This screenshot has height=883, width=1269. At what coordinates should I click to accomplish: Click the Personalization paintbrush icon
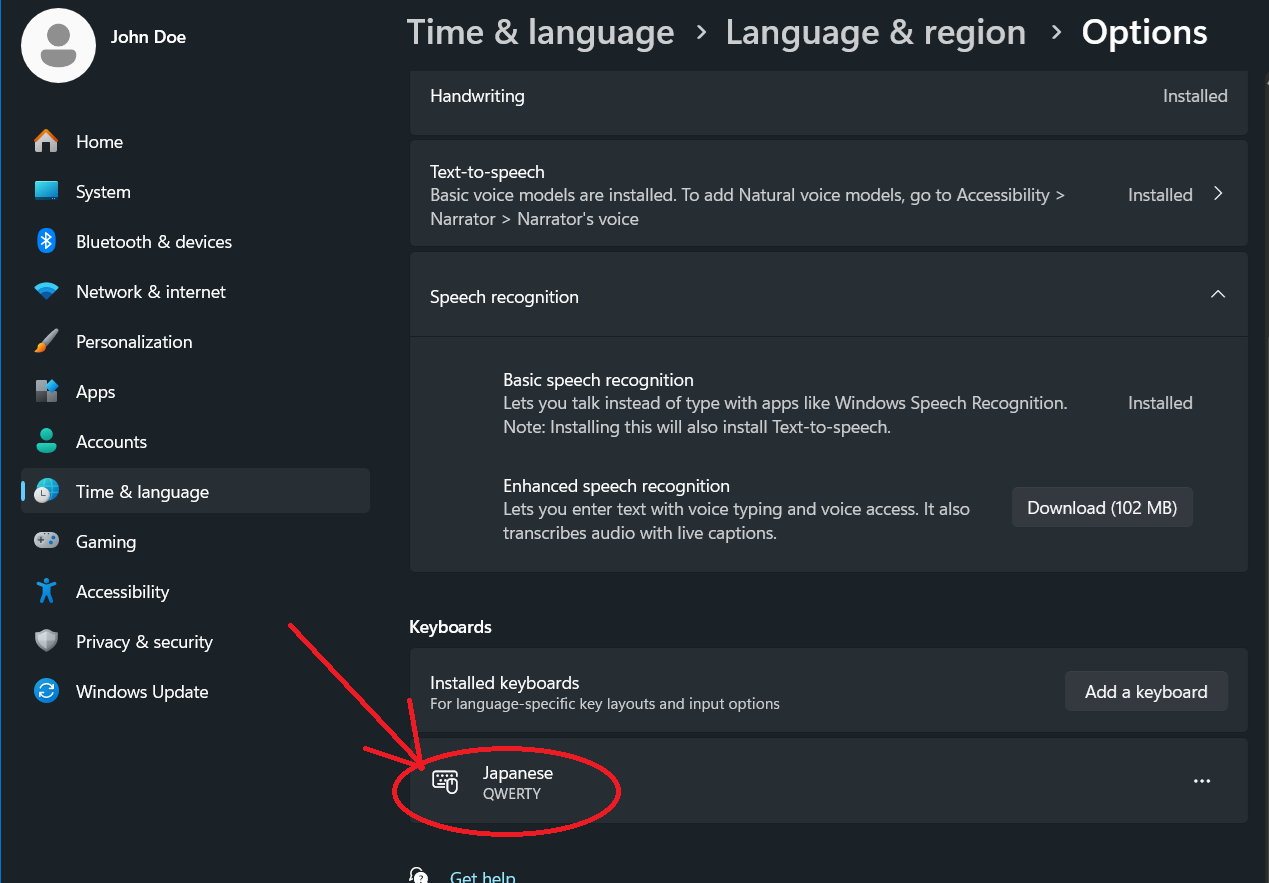coord(46,342)
